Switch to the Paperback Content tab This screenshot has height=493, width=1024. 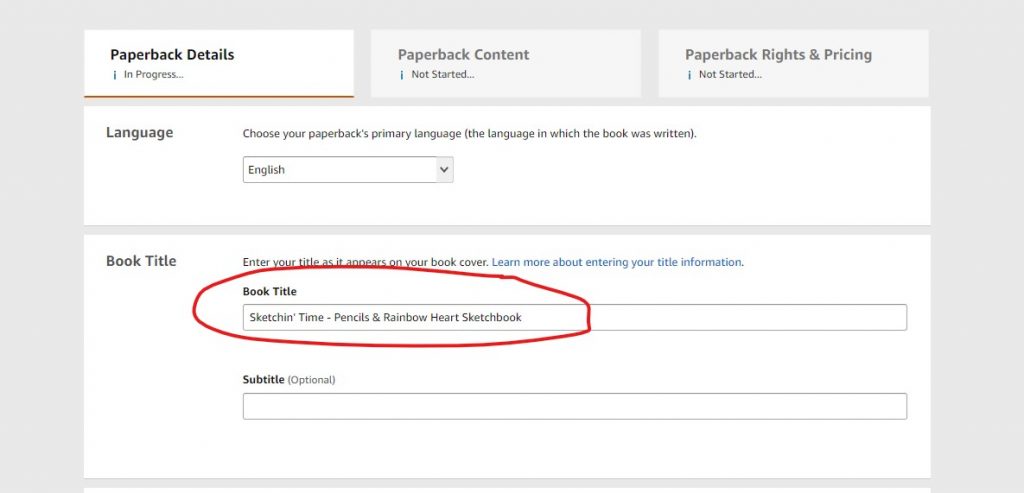505,63
